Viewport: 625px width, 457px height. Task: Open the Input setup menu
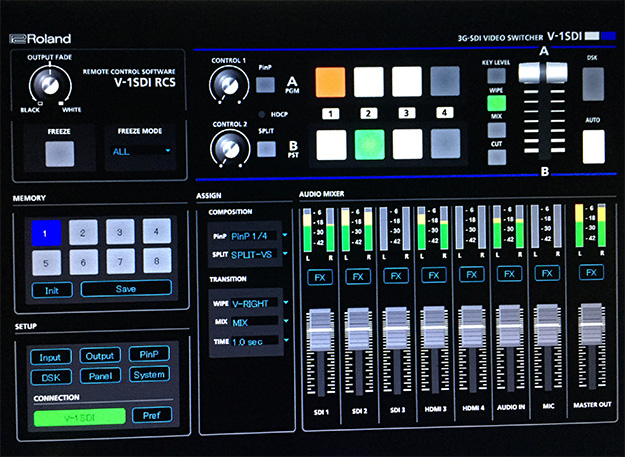point(51,357)
